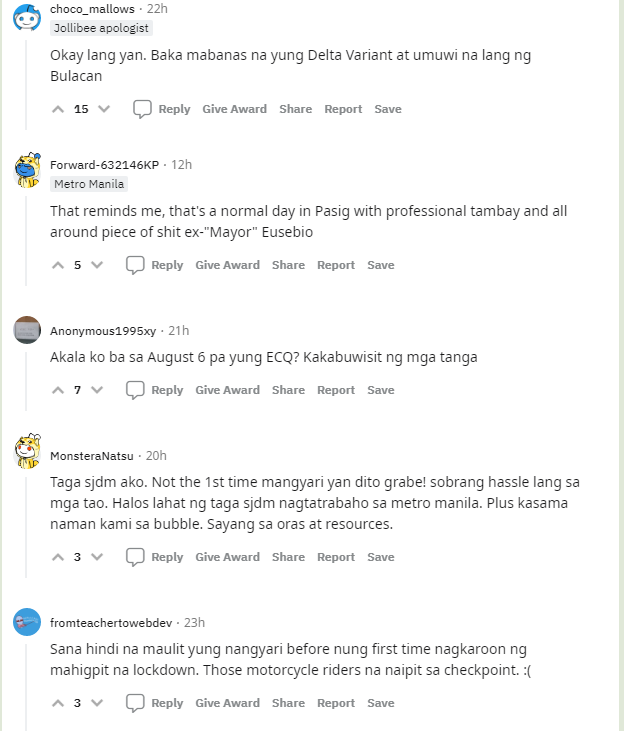Collapse Forward-632146KP's comment thread line
Image resolution: width=624 pixels, height=731 pixels.
click(x=27, y=232)
